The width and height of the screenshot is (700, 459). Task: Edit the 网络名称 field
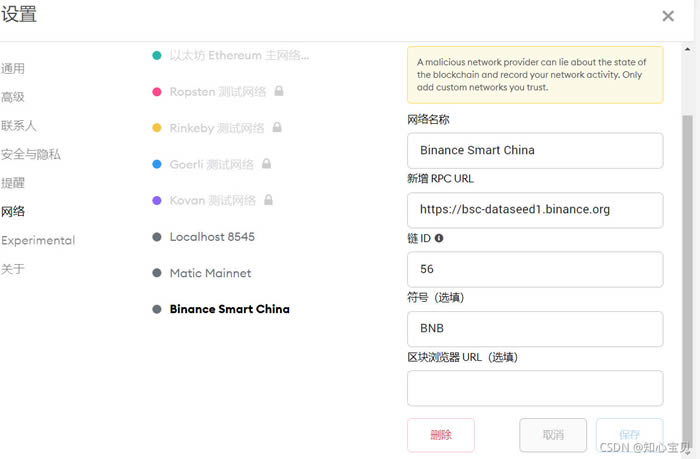pyautogui.click(x=535, y=150)
